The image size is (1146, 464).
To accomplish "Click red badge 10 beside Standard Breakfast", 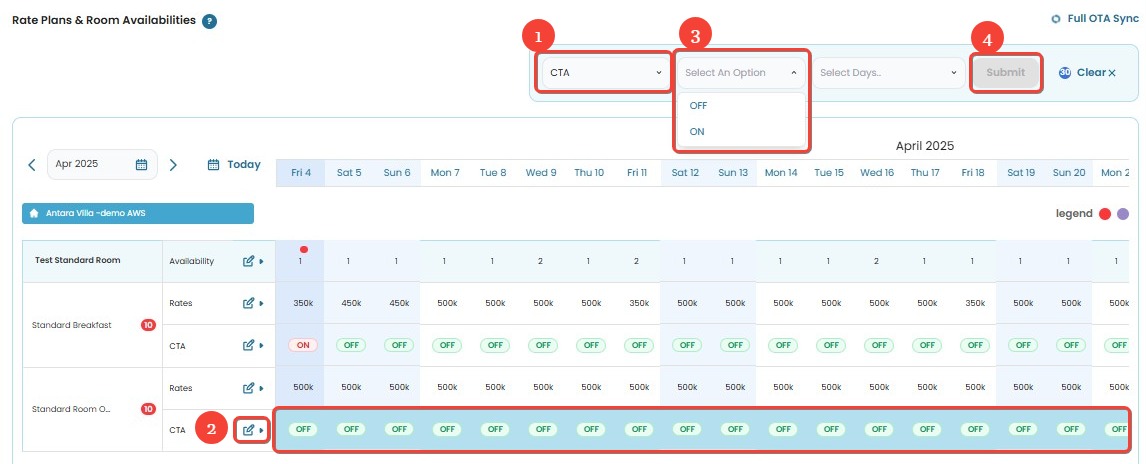I will 148,325.
